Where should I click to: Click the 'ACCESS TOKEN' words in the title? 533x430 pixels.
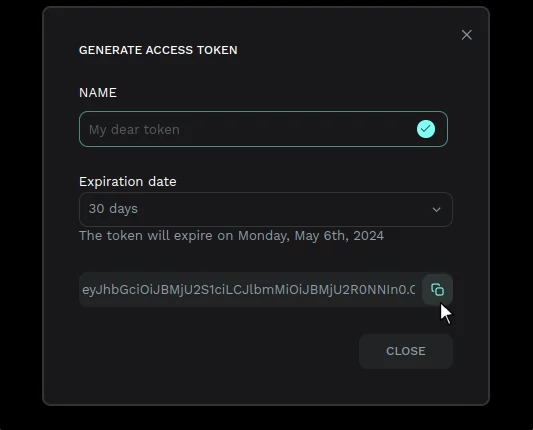pos(191,50)
